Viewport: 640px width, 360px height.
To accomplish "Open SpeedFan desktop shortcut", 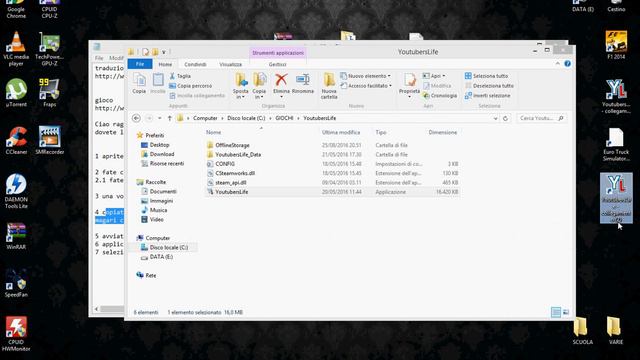I will pyautogui.click(x=16, y=283).
